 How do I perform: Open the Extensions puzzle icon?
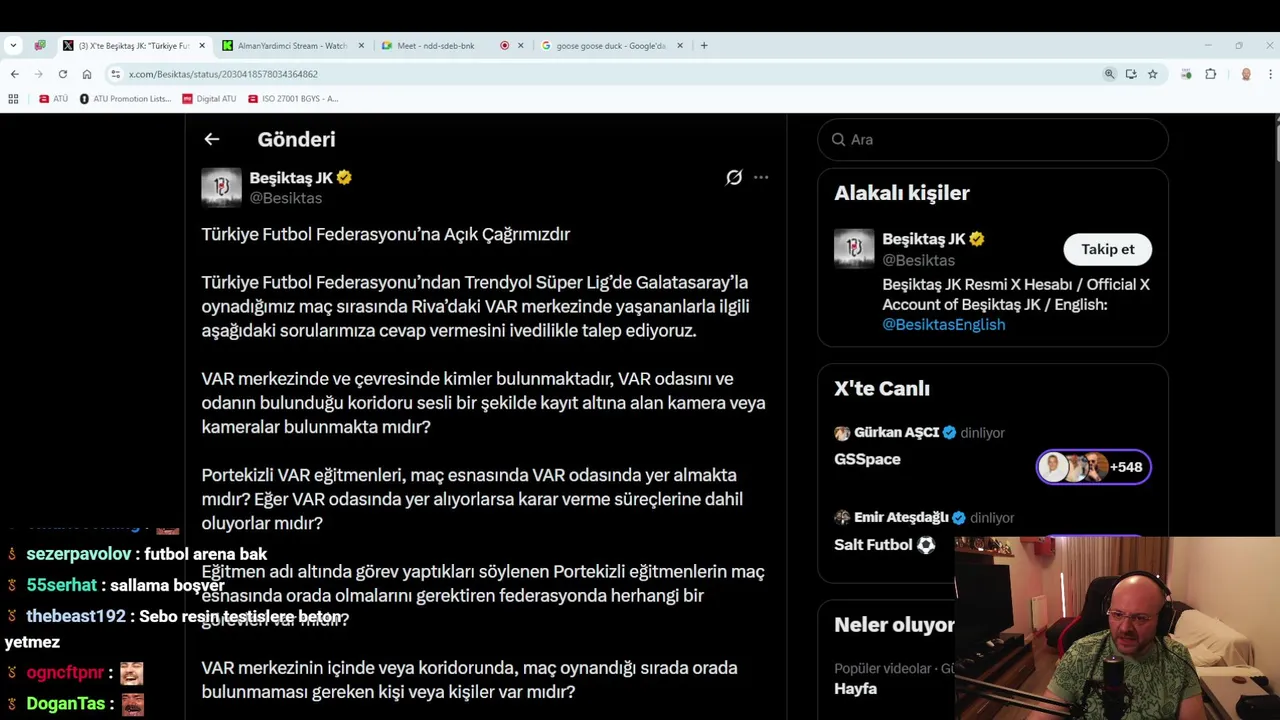click(1210, 74)
